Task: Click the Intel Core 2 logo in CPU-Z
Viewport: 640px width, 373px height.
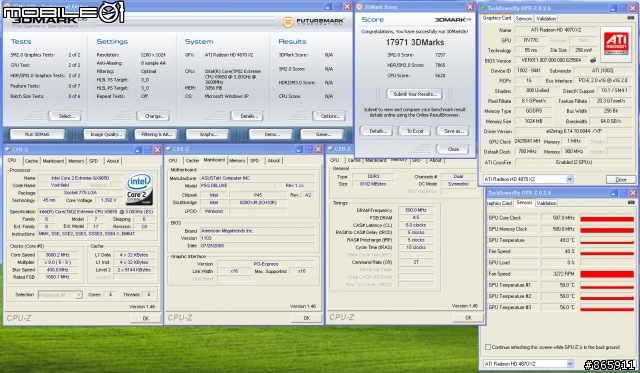Action: (139, 189)
